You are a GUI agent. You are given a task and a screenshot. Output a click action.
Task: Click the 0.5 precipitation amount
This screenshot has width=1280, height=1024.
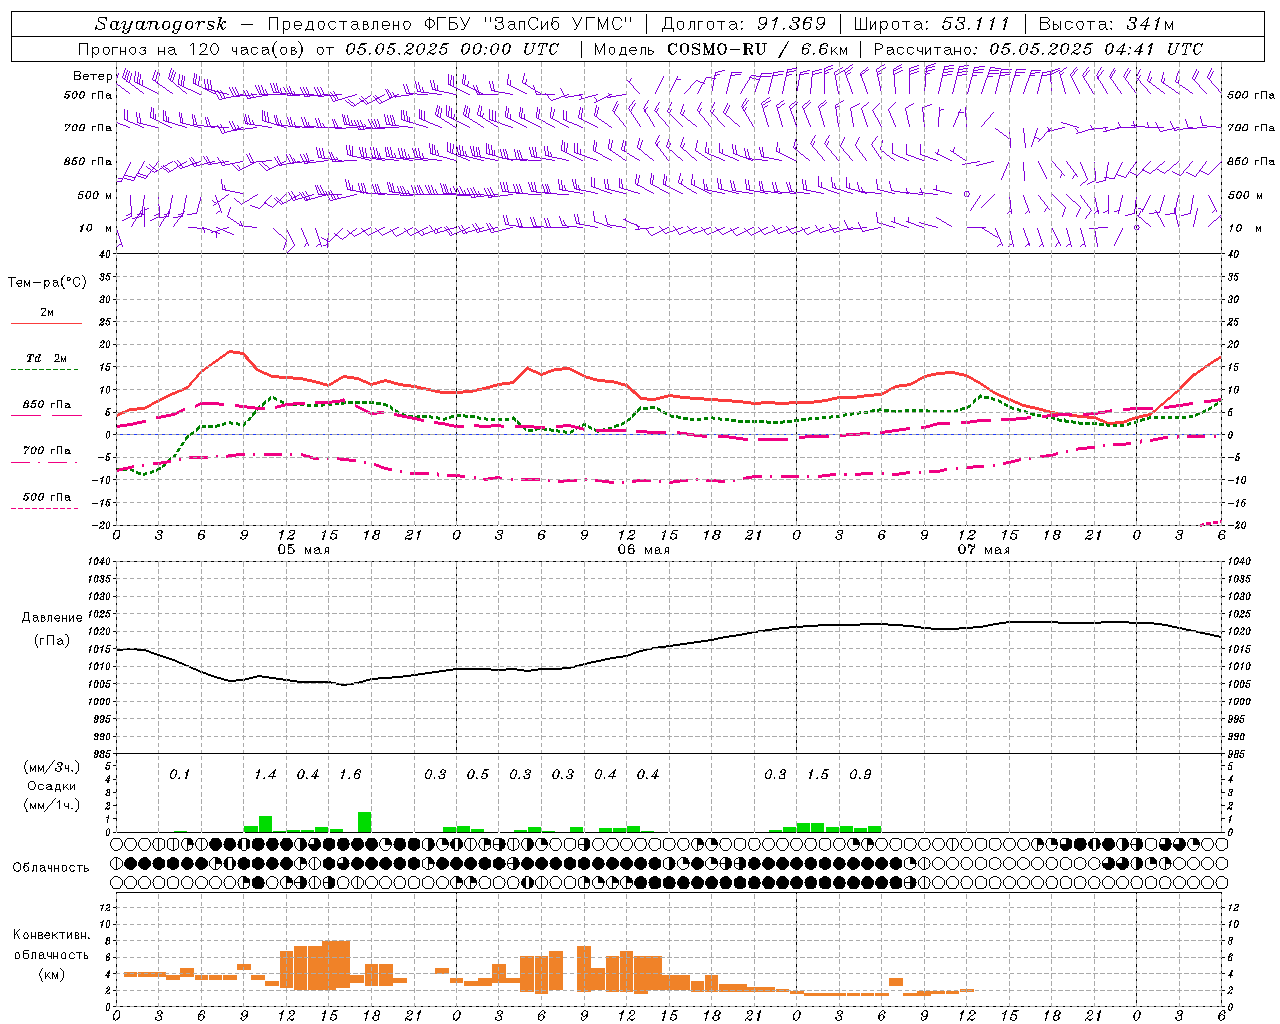[478, 775]
